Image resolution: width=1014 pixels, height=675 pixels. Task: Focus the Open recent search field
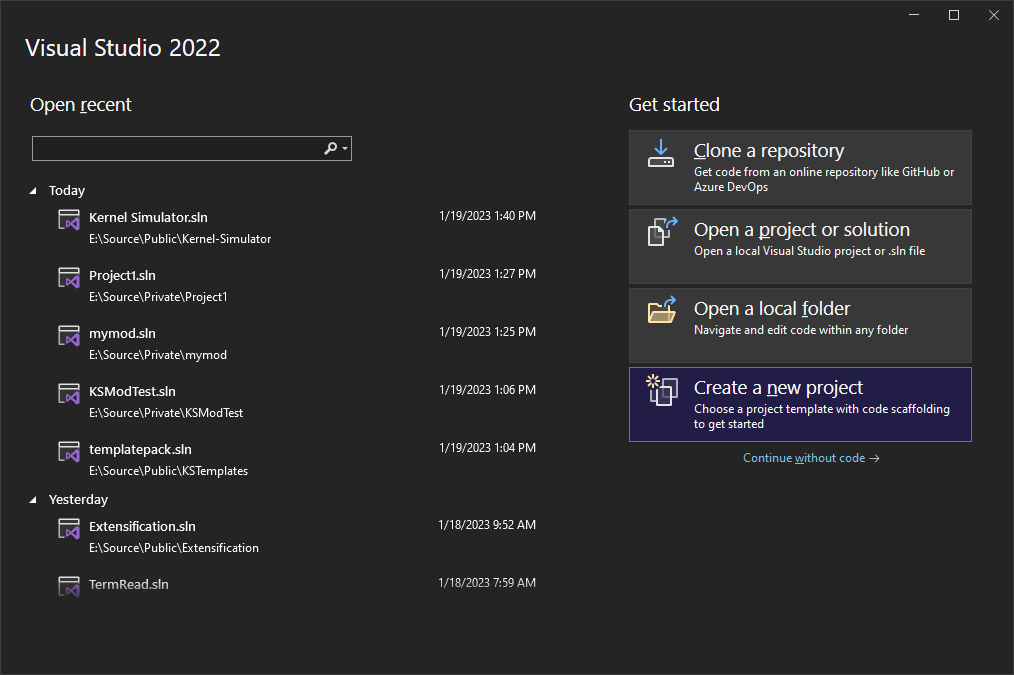pyautogui.click(x=175, y=149)
